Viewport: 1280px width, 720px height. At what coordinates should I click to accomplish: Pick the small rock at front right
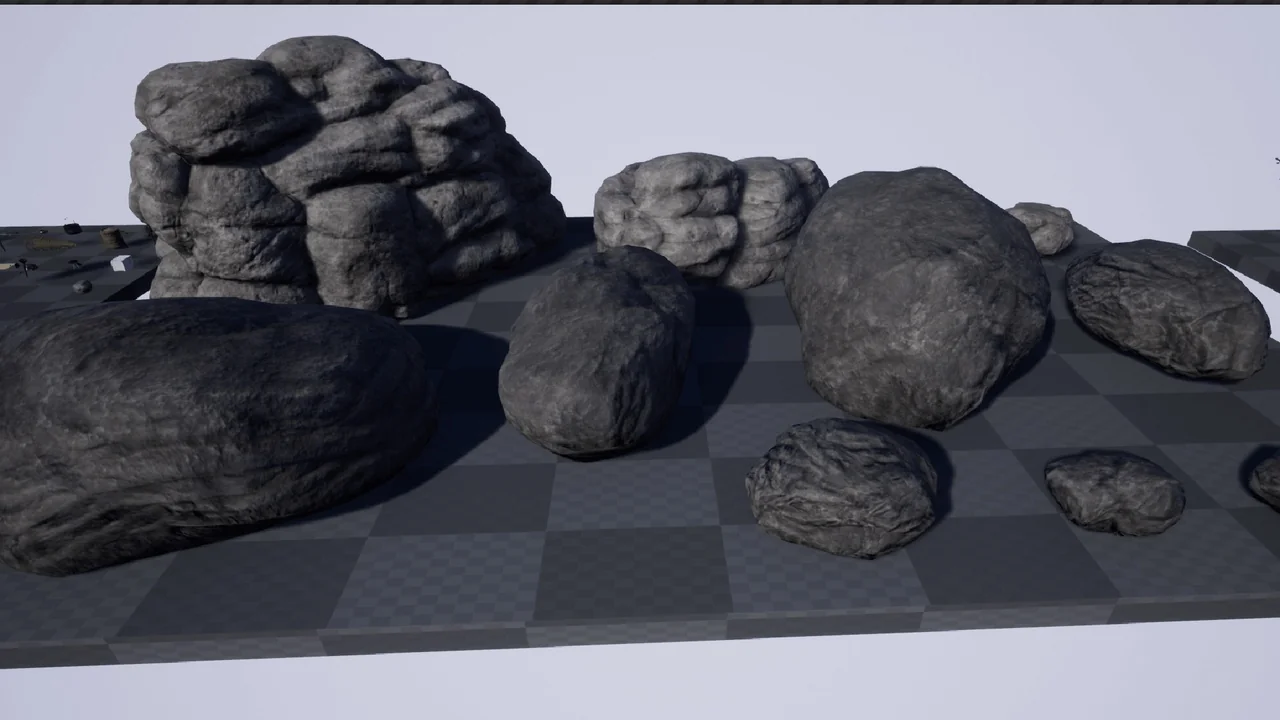(x=1115, y=492)
